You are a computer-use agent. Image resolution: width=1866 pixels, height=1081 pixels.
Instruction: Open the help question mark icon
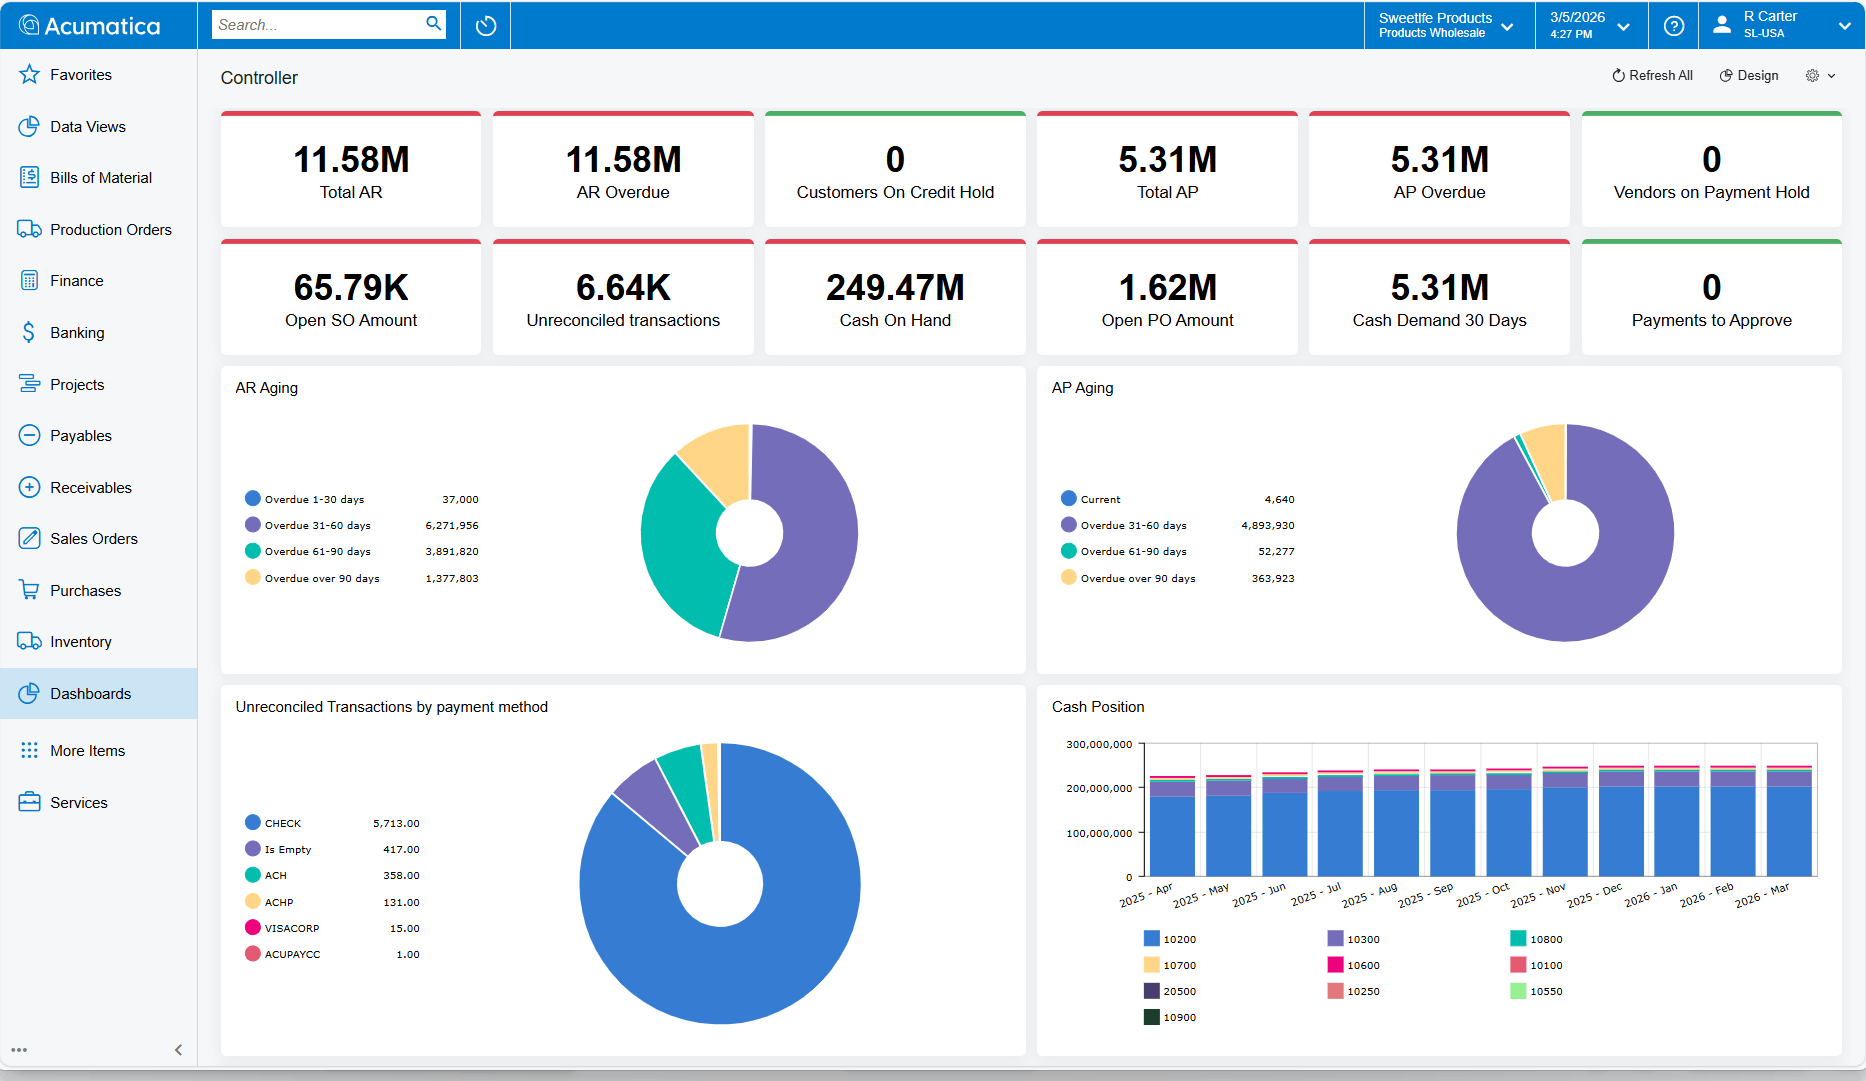point(1674,26)
